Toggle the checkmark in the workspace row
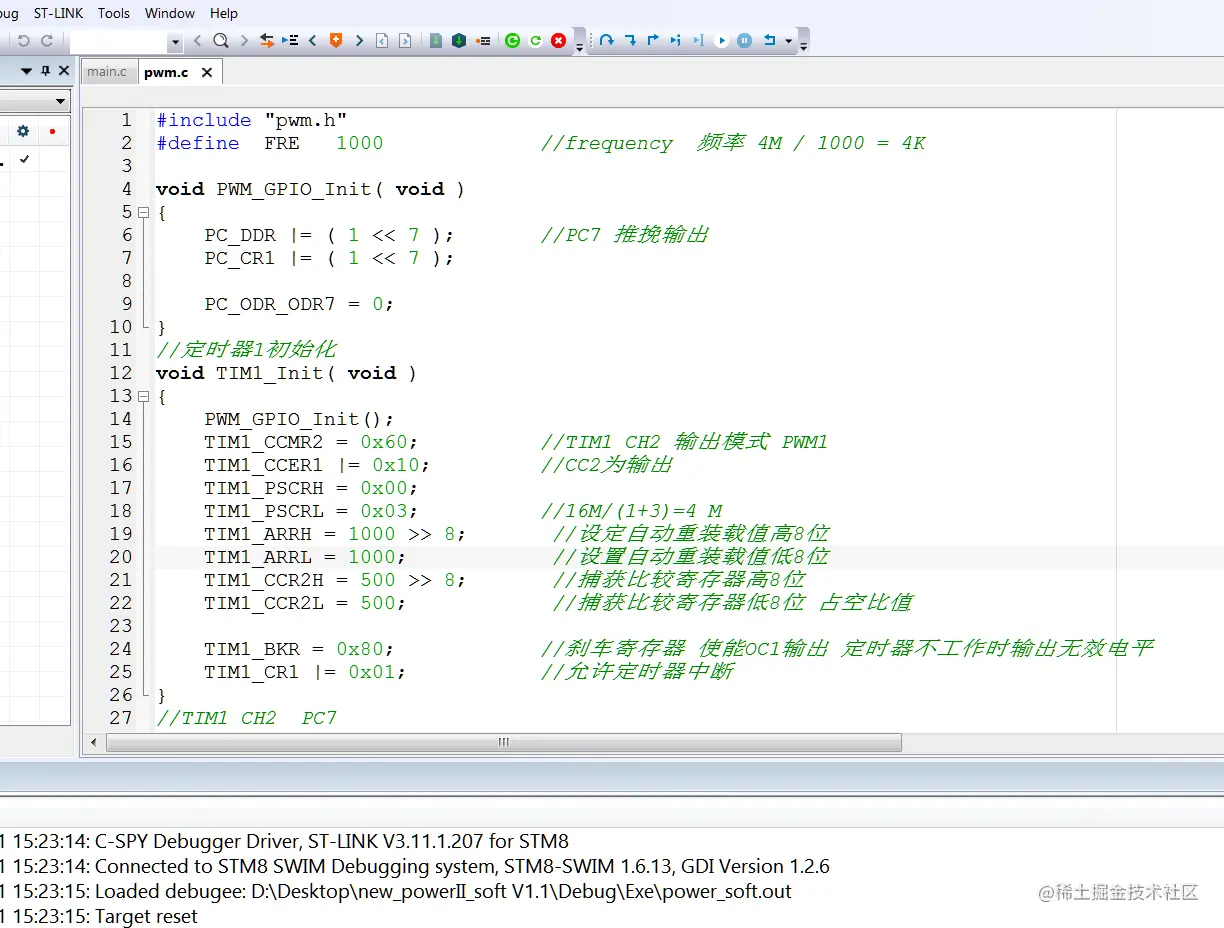Image resolution: width=1224 pixels, height=928 pixels. [24, 160]
